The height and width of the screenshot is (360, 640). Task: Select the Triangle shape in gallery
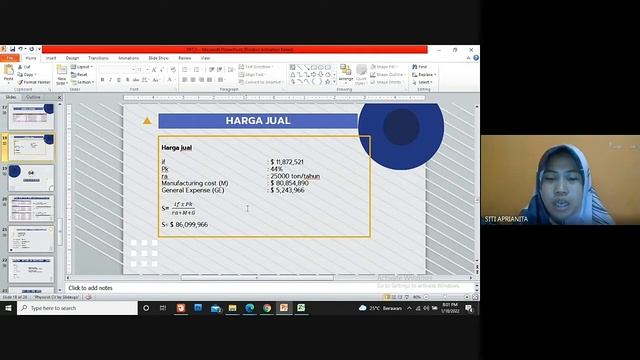coord(293,75)
